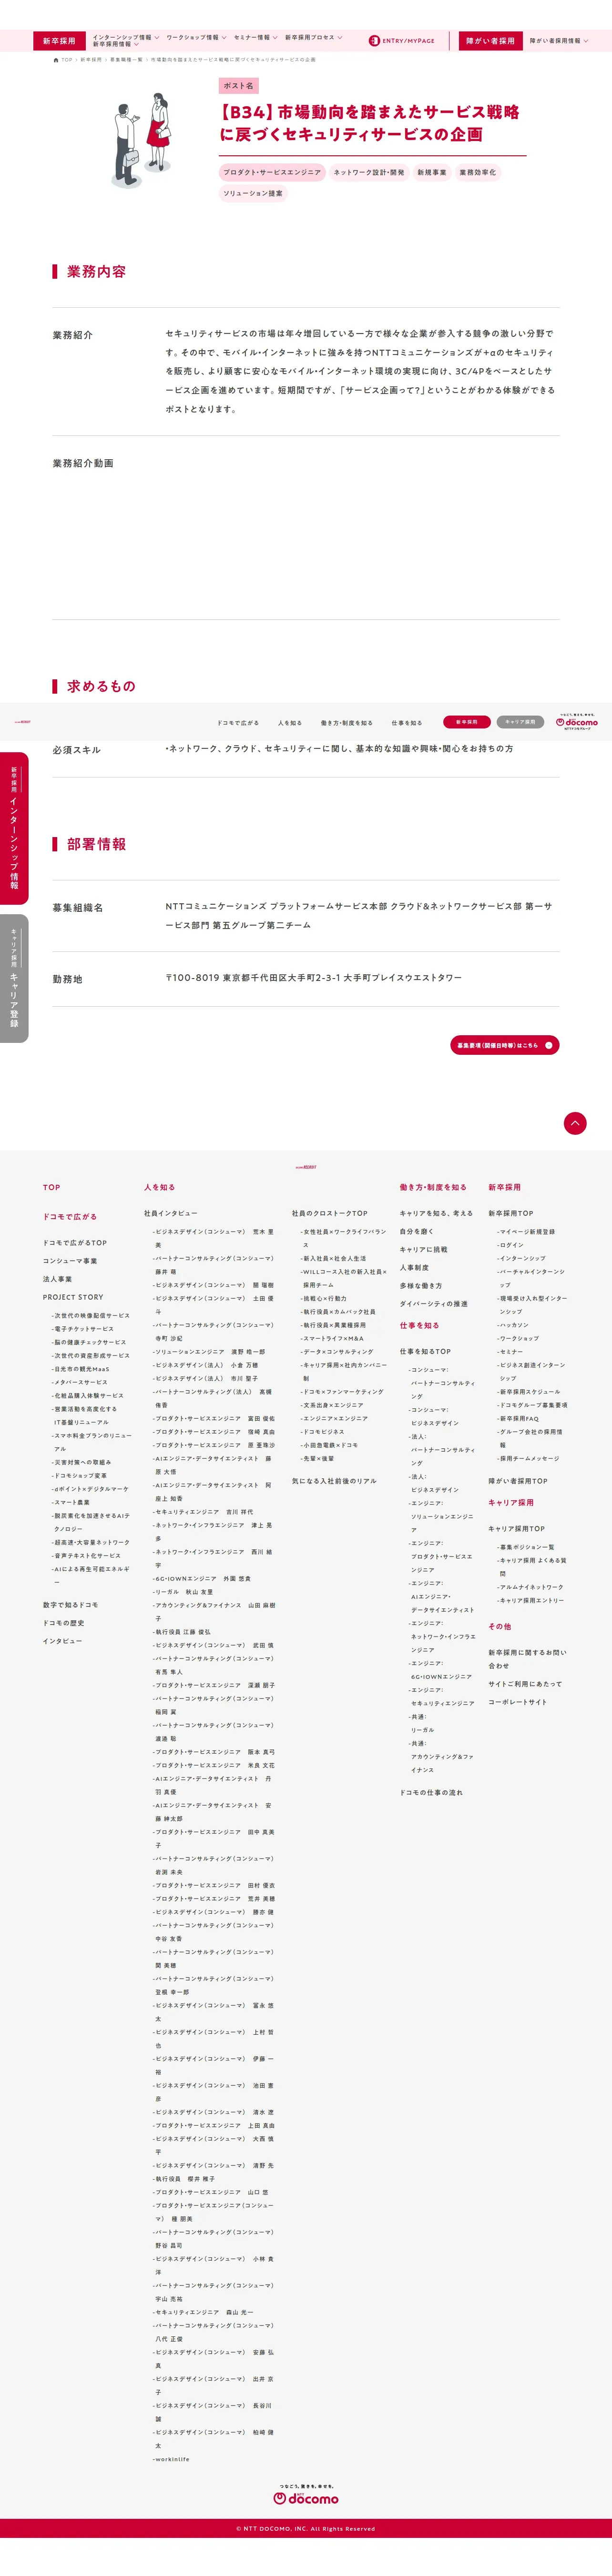Open キャリア採用TOP in the footer

pos(516,1529)
